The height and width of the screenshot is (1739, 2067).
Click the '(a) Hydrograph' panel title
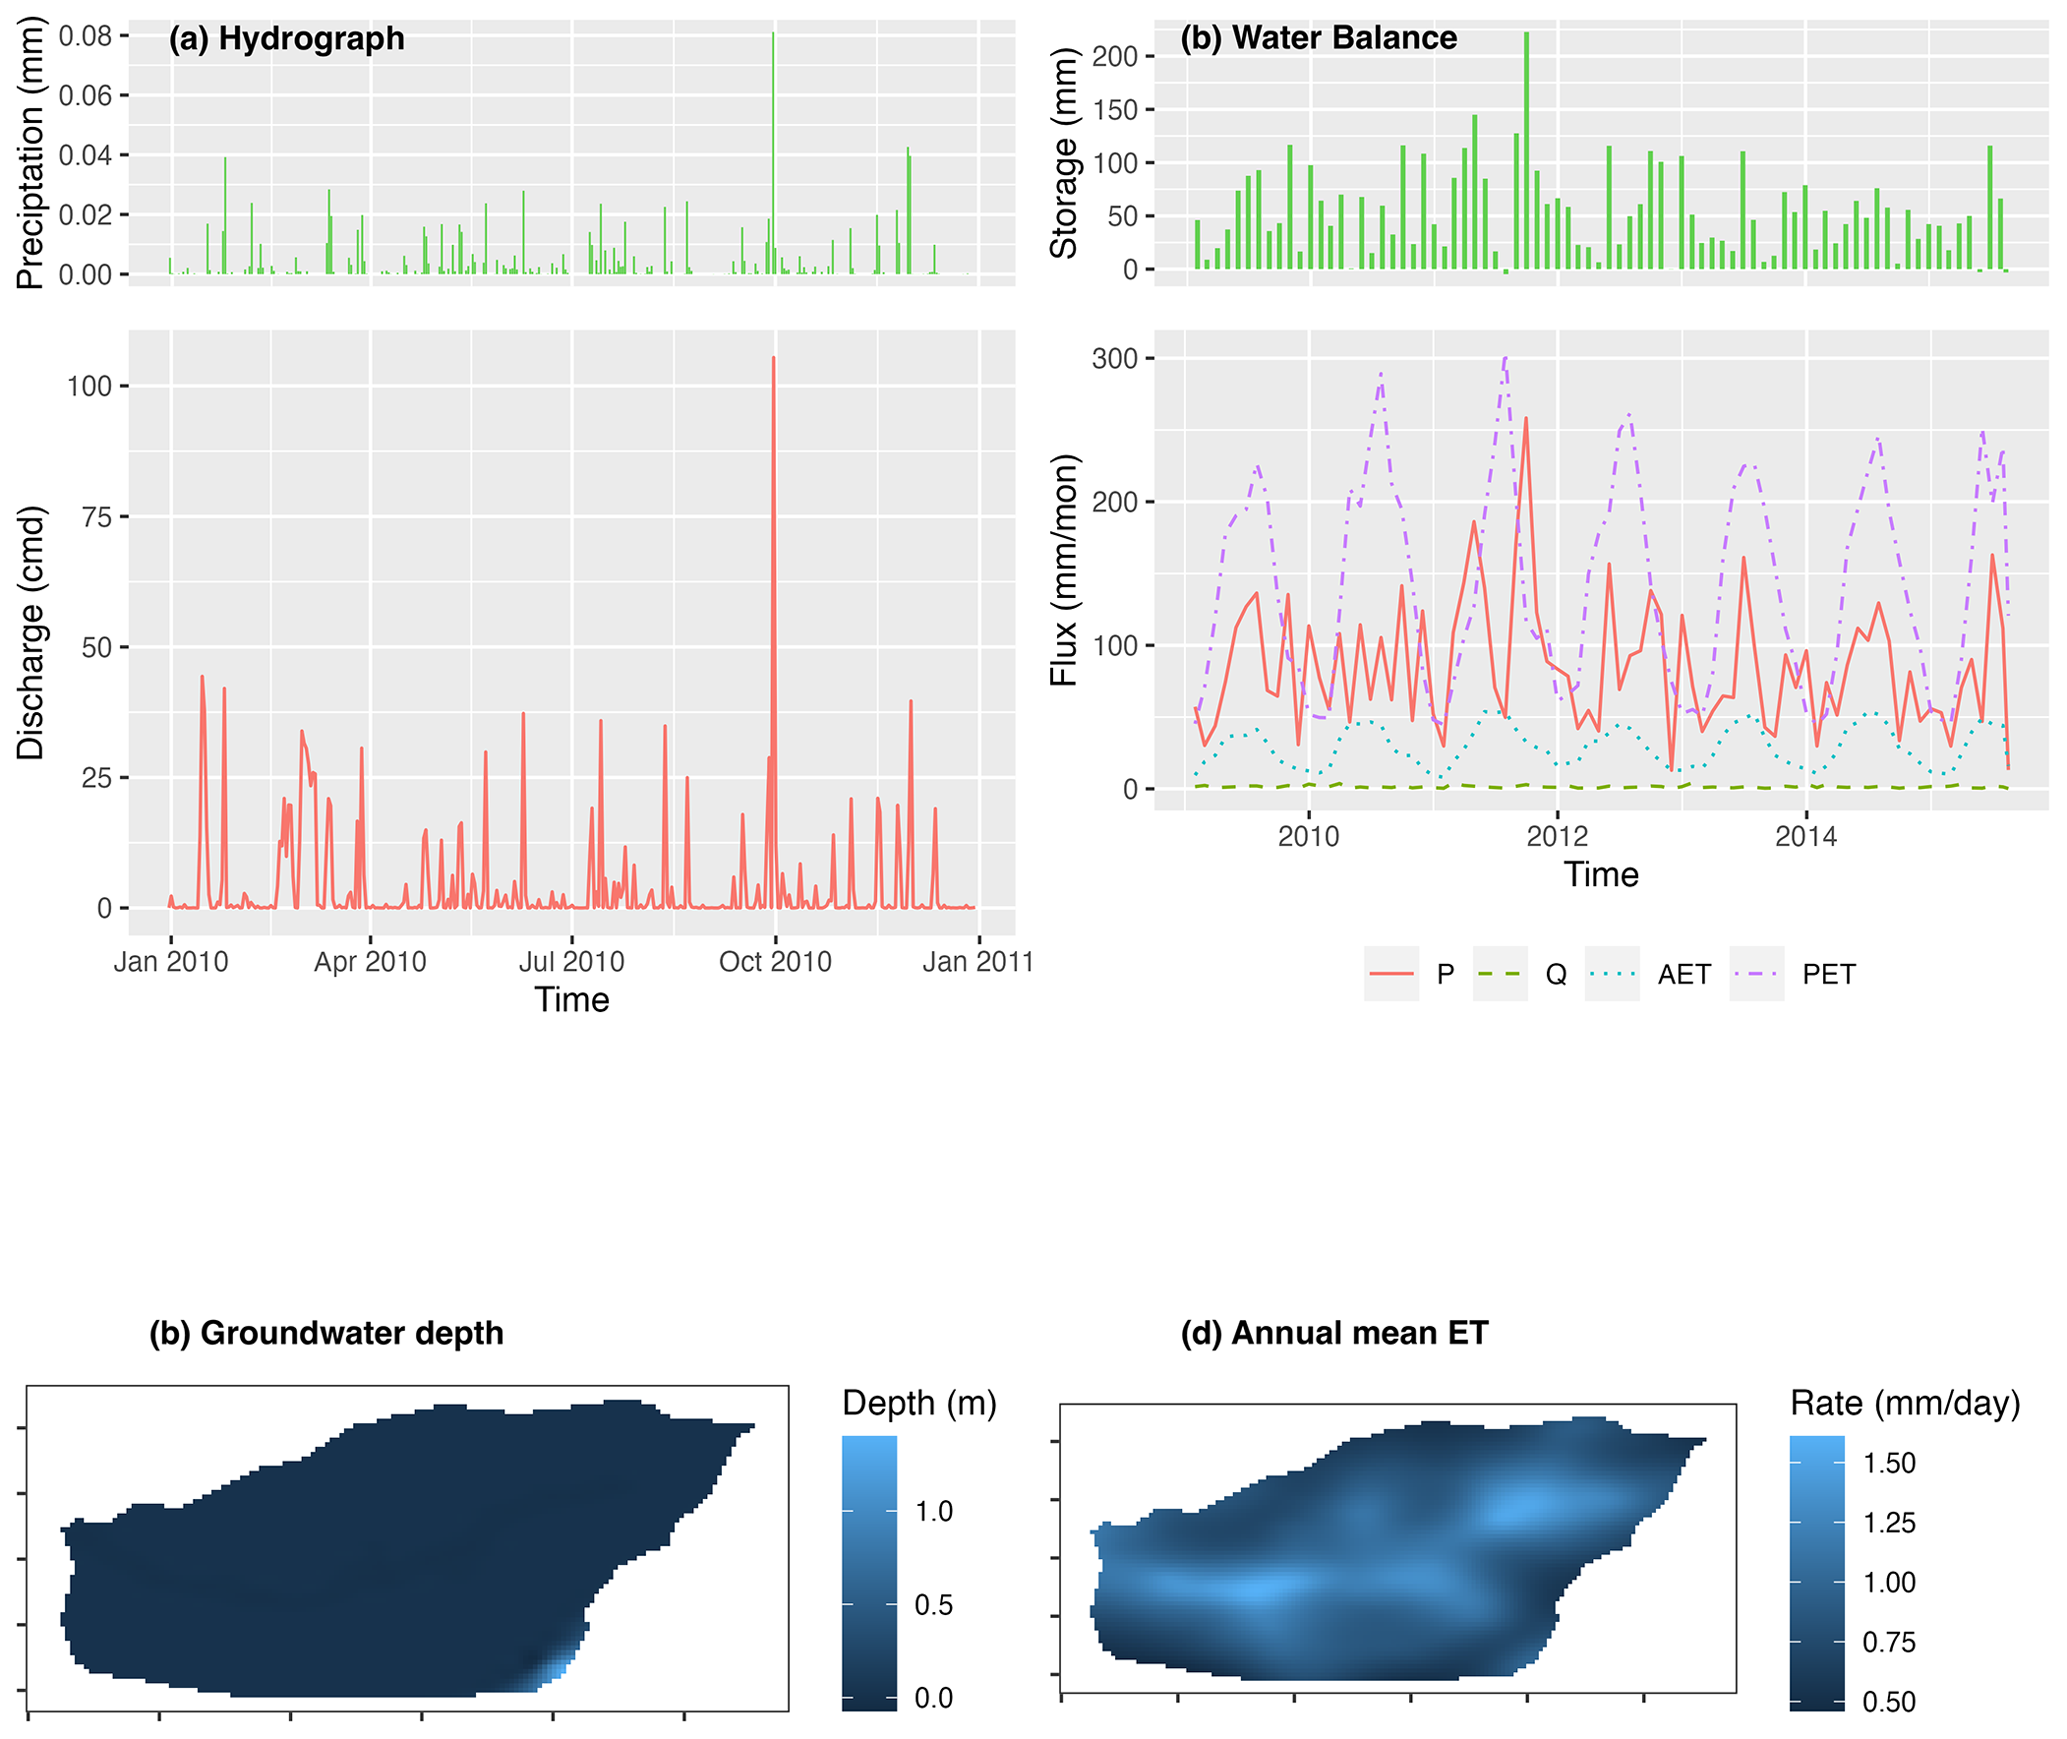tap(286, 39)
